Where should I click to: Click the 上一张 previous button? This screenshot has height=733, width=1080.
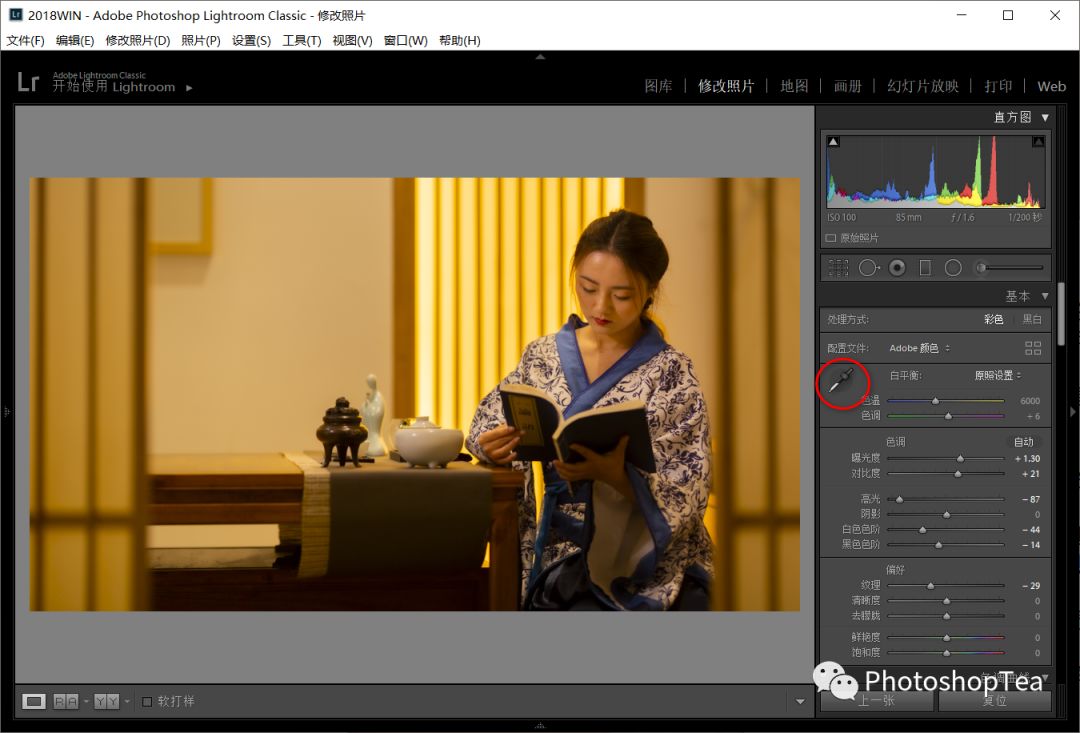[x=877, y=701]
